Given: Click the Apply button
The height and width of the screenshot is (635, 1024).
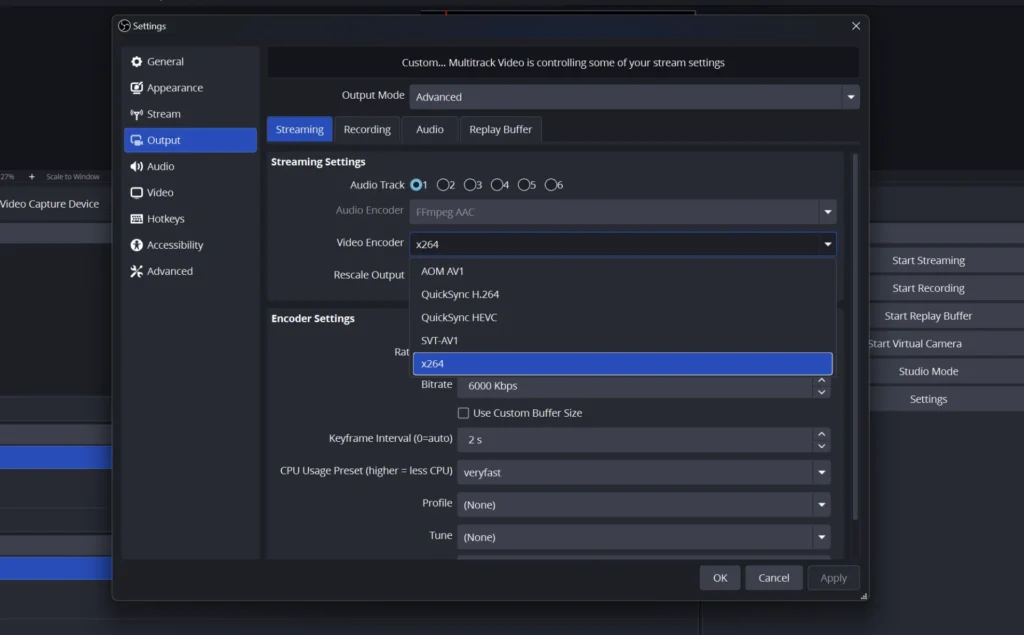Looking at the screenshot, I should click(833, 578).
